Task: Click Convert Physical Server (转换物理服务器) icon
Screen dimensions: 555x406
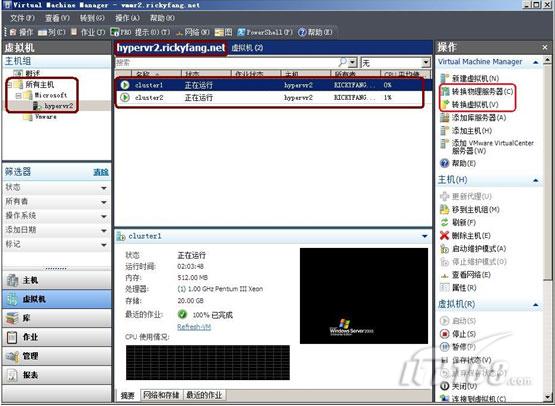Action: (445, 92)
